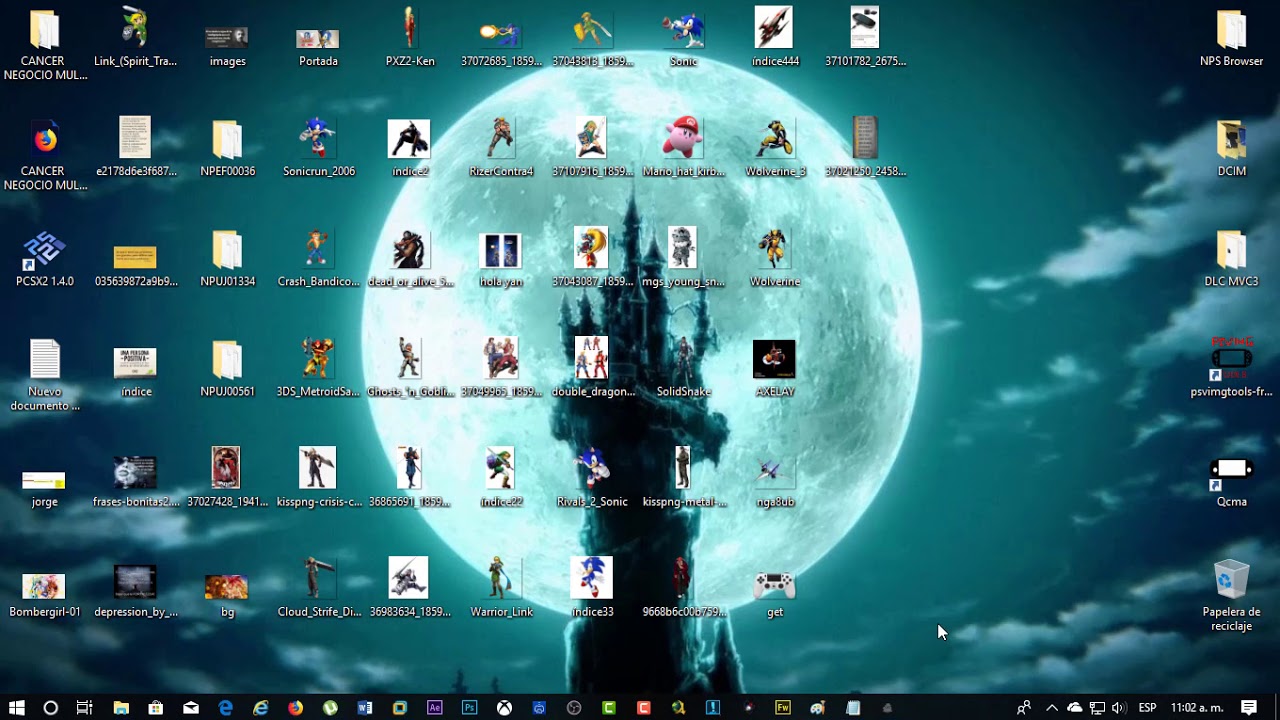Launch After Effects from the taskbar
The image size is (1280, 720).
click(435, 707)
